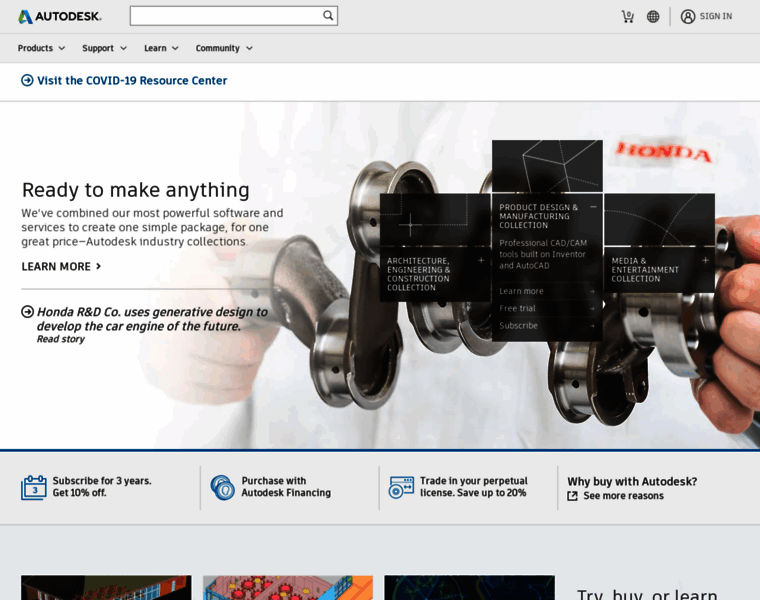The image size is (760, 600).
Task: Open Subscribe for 3 years offer
Action: (102, 487)
